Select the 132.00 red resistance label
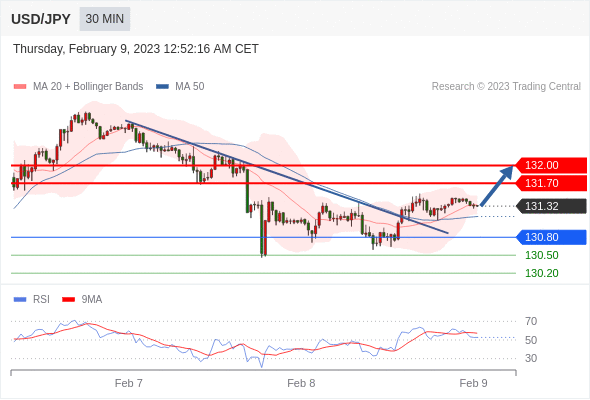590x400 pixels. (551, 165)
